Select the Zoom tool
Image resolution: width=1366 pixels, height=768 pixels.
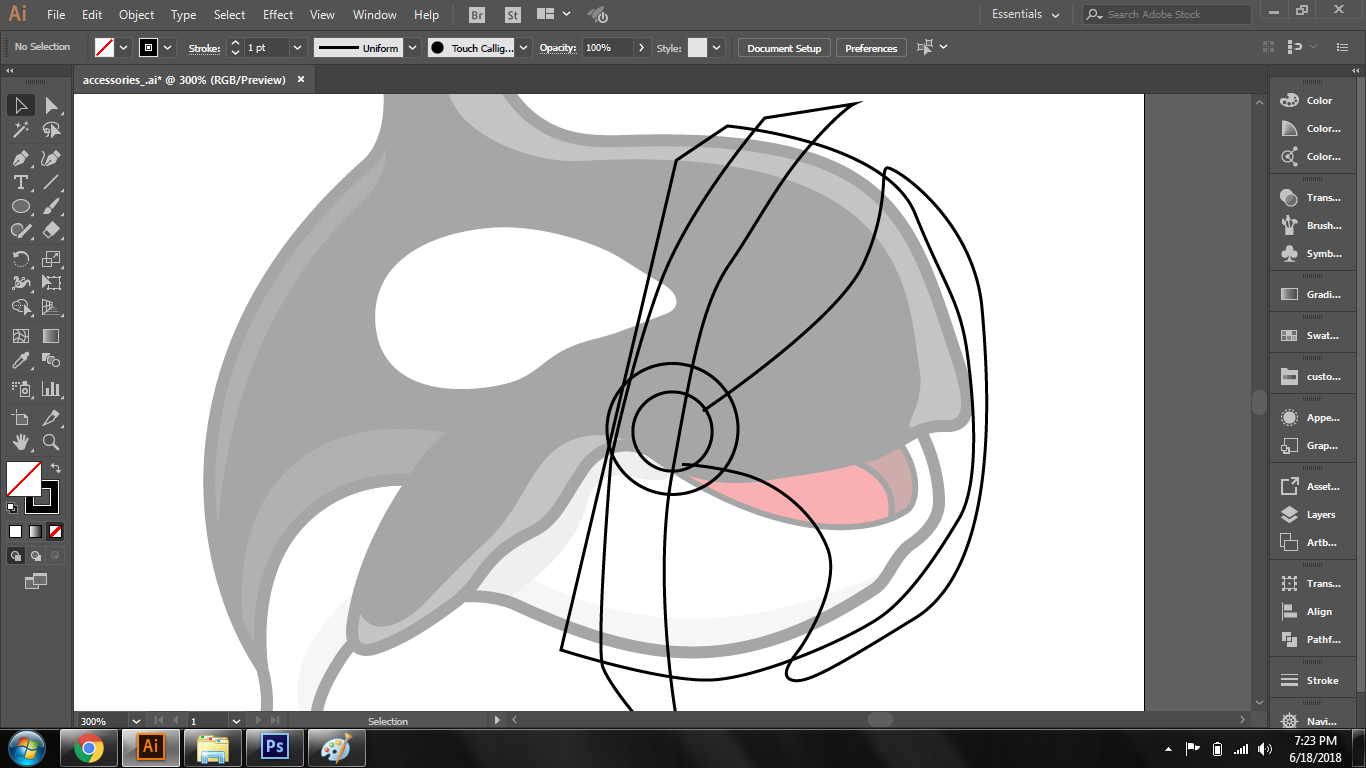tap(51, 442)
